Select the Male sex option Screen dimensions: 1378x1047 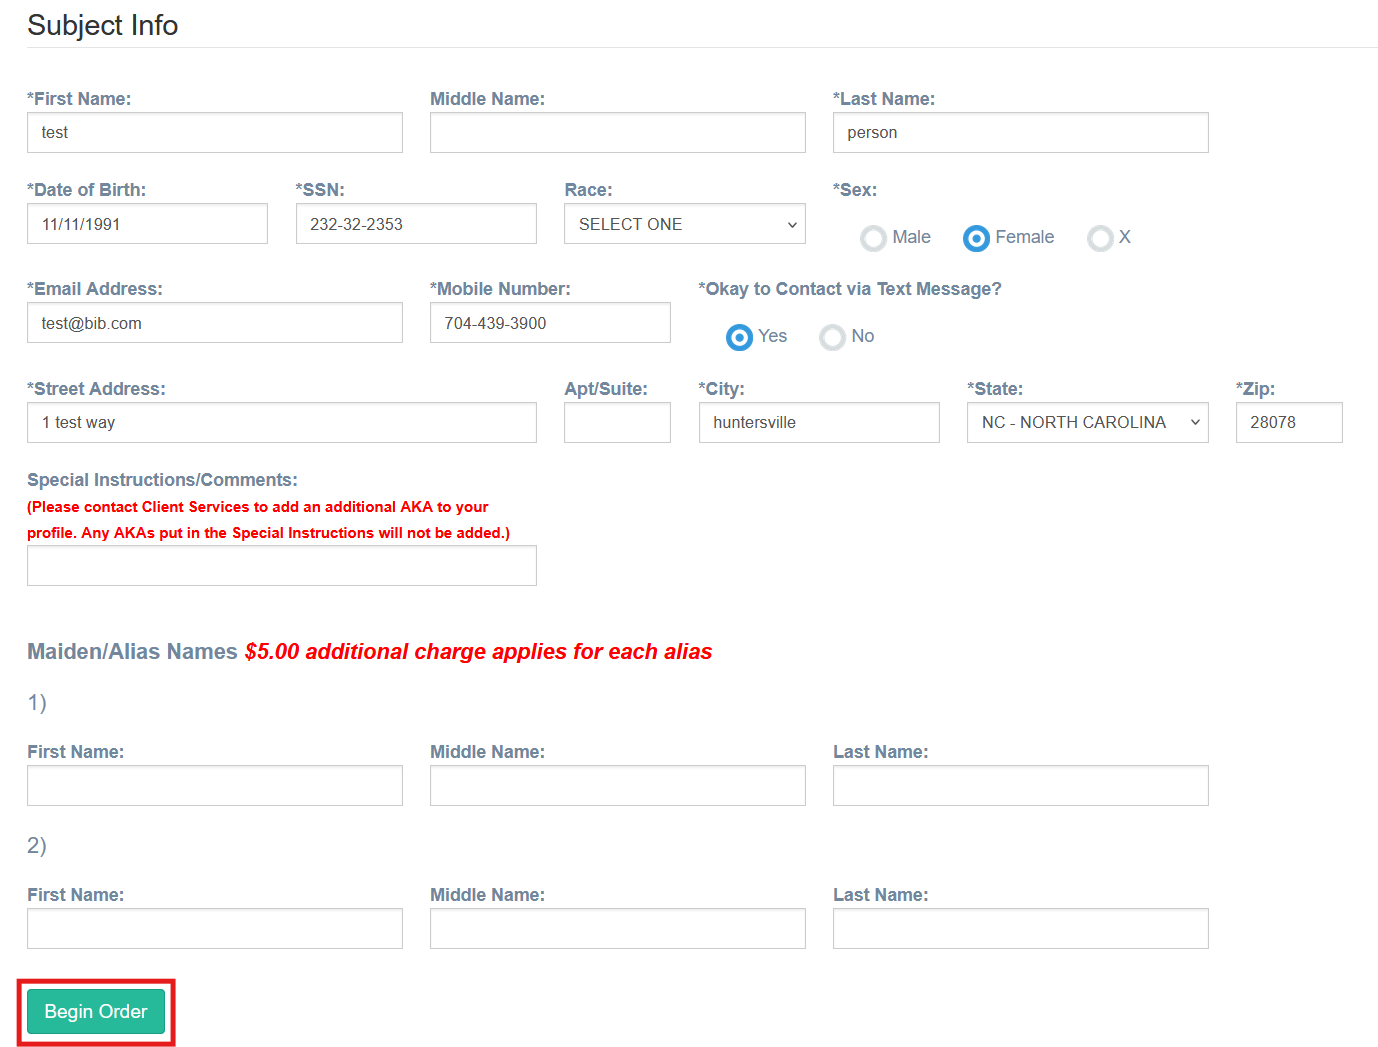[x=874, y=238]
